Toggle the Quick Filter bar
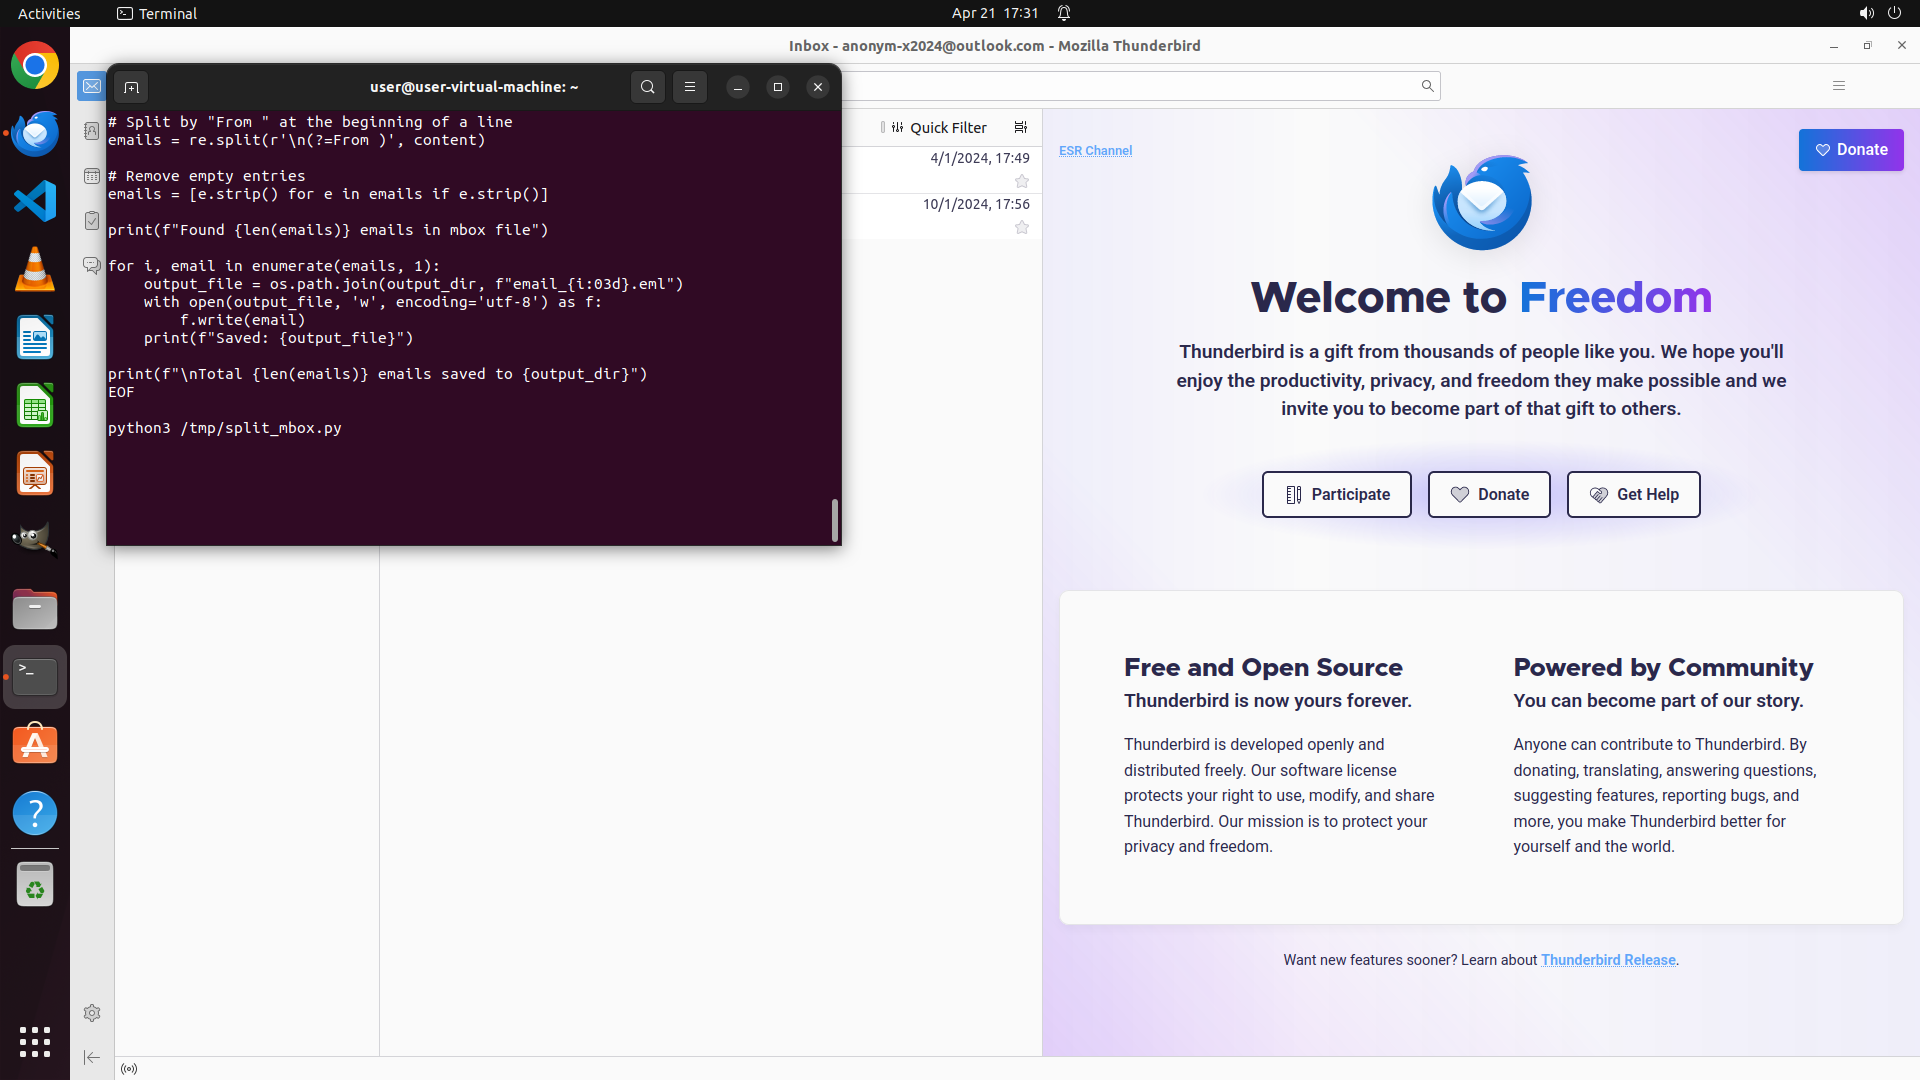The image size is (1920, 1080). pos(935,128)
